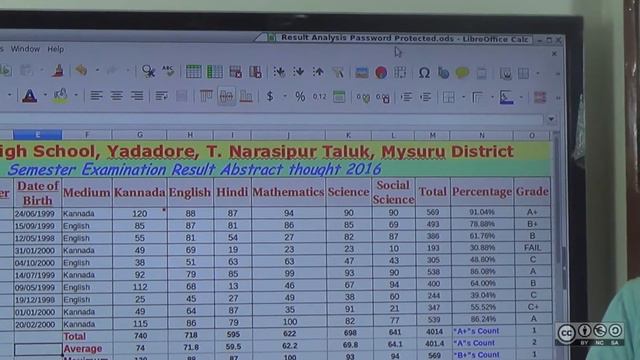Screen dimensions: 640x360
Task: Click the Undo arrow icon
Action: (x=81, y=71)
